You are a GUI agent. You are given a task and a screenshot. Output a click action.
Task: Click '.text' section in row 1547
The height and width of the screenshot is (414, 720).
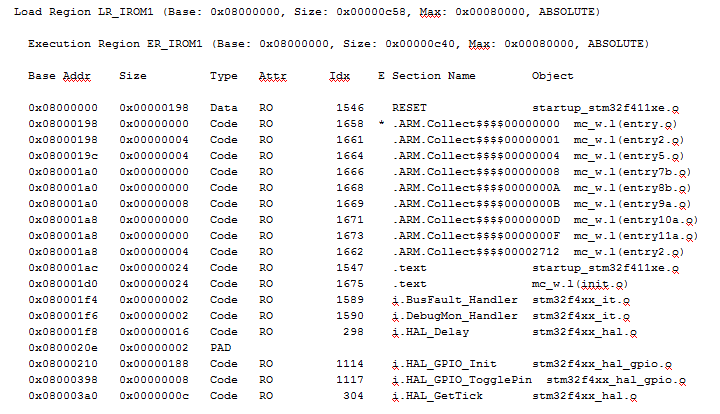(409, 268)
